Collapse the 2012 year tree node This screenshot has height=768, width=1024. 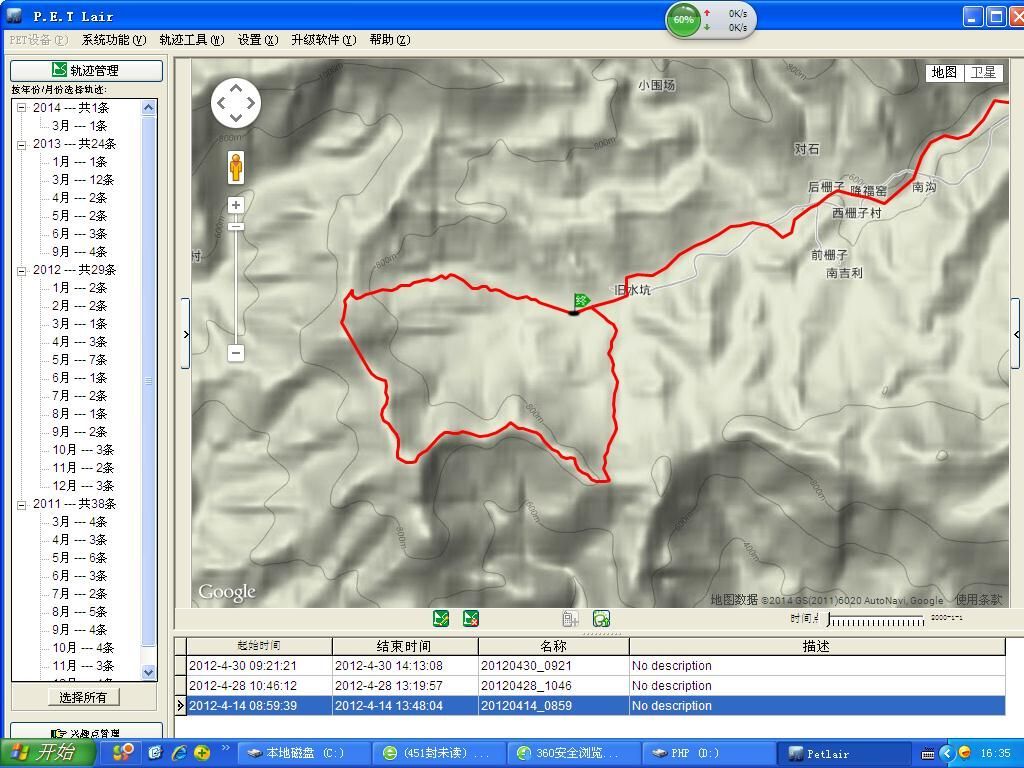(x=21, y=270)
